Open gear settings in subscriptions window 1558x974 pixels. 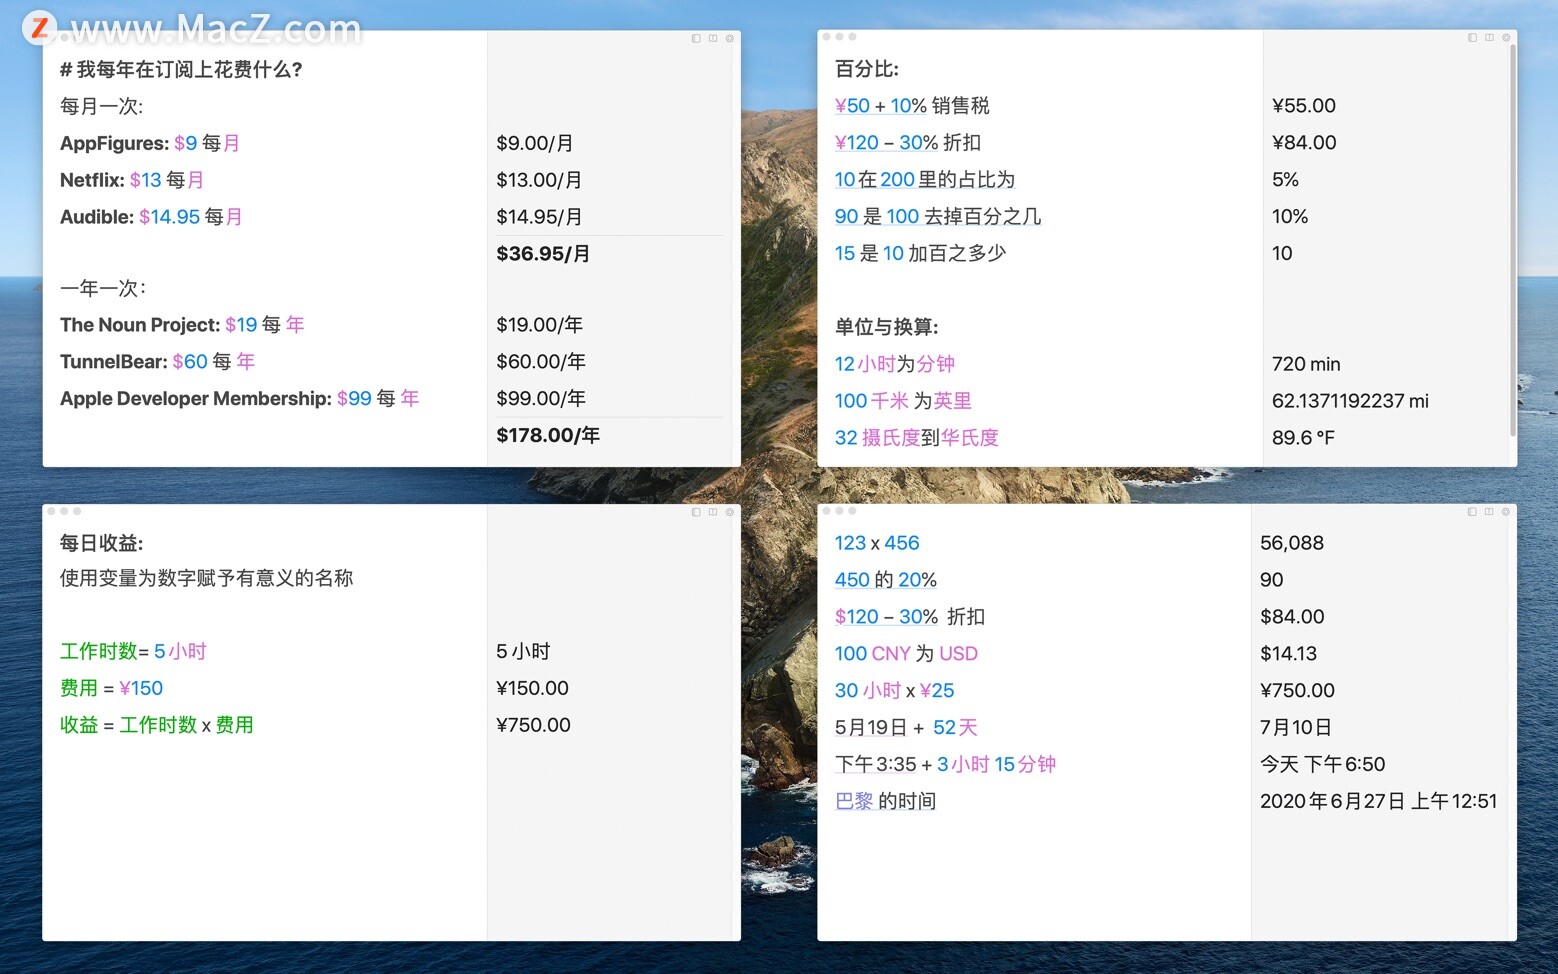point(730,38)
